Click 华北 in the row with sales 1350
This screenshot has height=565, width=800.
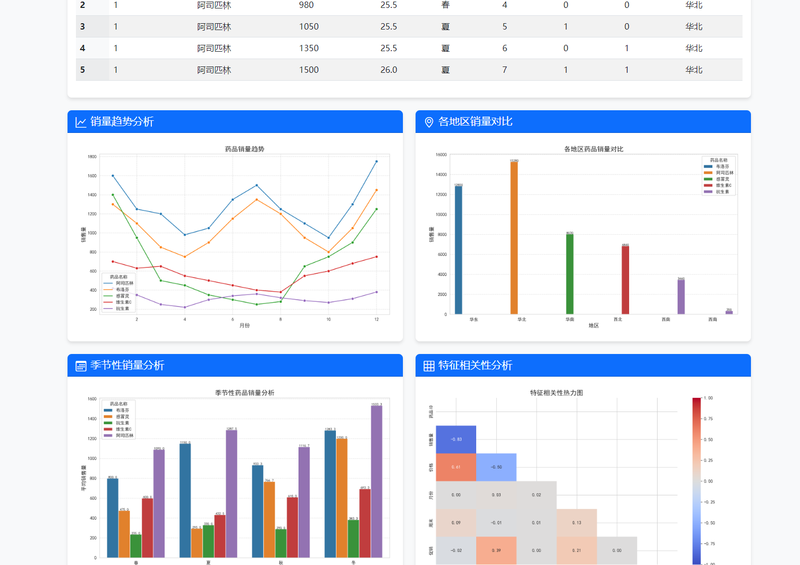tap(694, 48)
